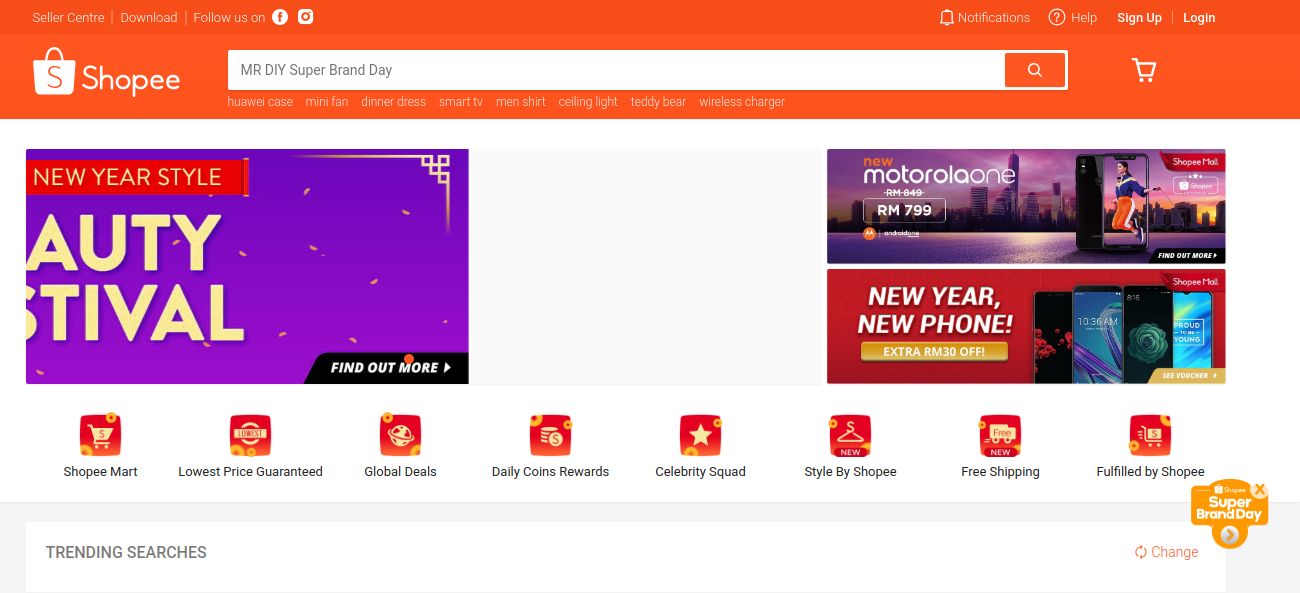Click the Shopee Mart label
Viewport: 1300px width, 593px height.
click(100, 472)
